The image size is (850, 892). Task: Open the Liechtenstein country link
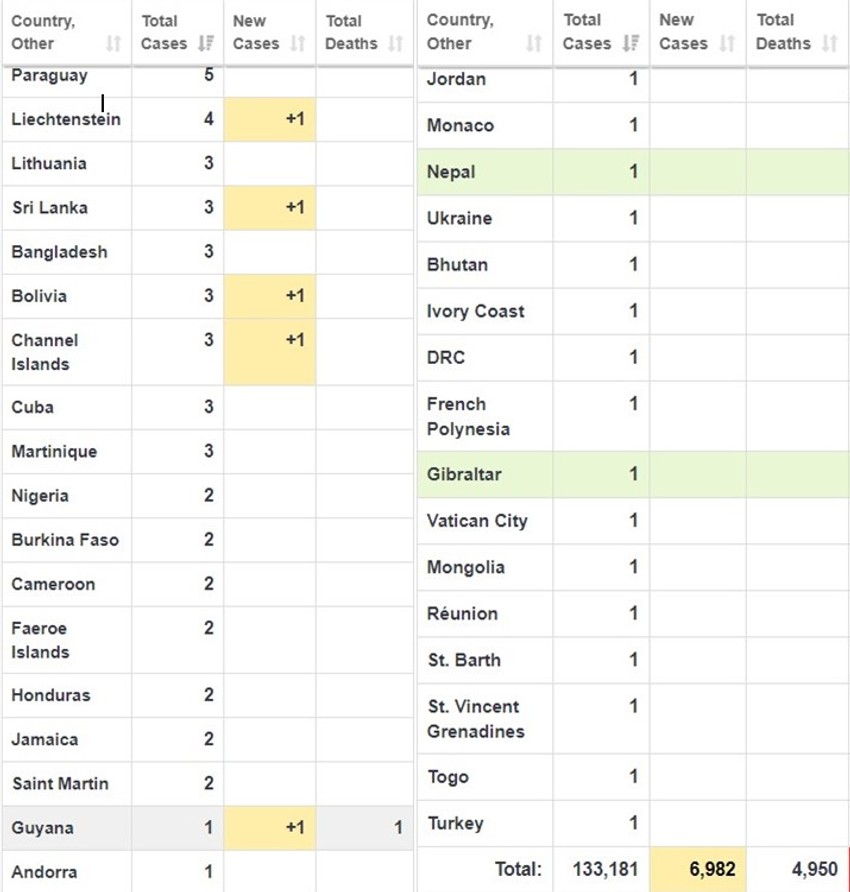[x=66, y=120]
